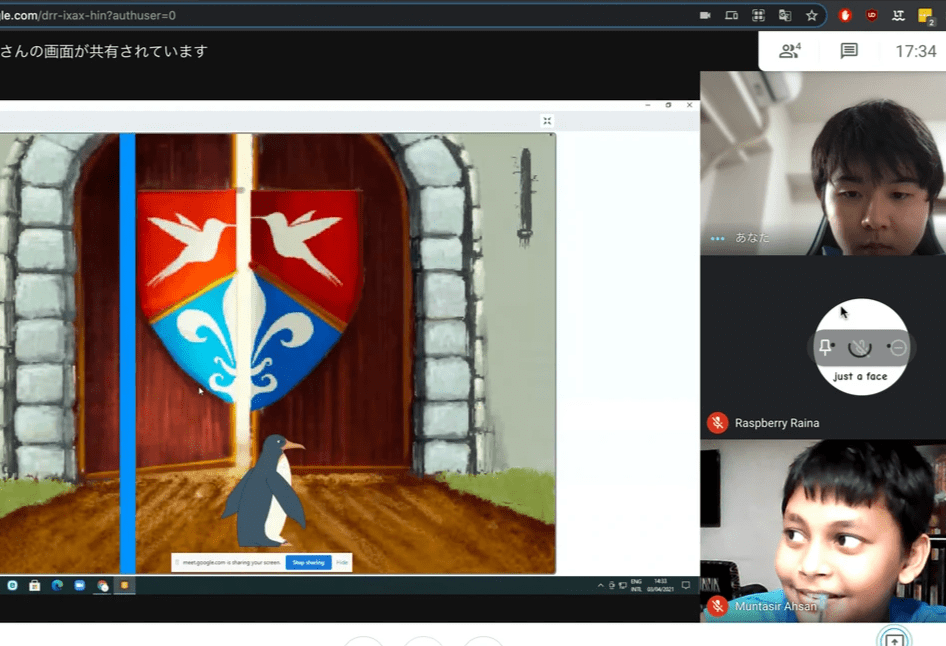Open the uBlock Origin extension icon

(x=871, y=16)
